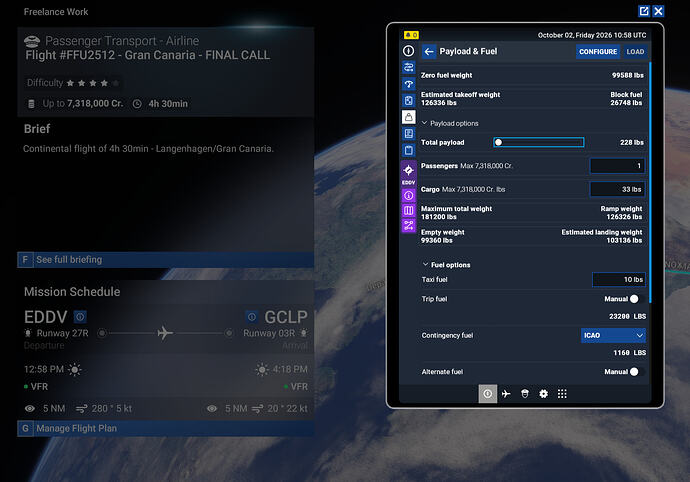Collapse the Fuel options section
690x482 pixels.
(x=447, y=265)
